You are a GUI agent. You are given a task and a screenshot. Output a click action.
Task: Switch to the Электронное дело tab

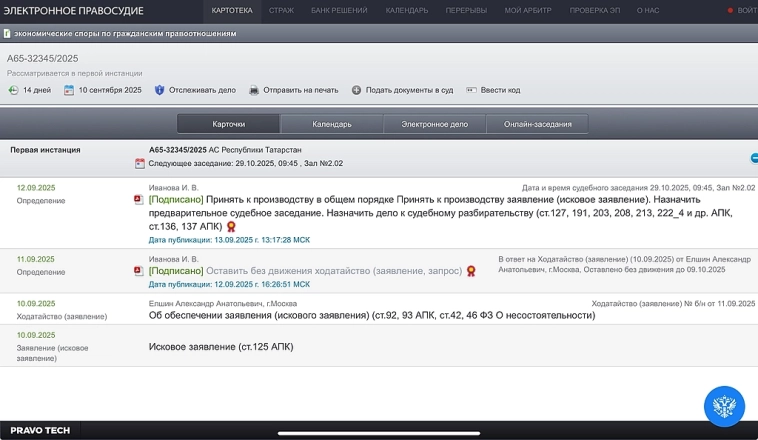point(434,124)
